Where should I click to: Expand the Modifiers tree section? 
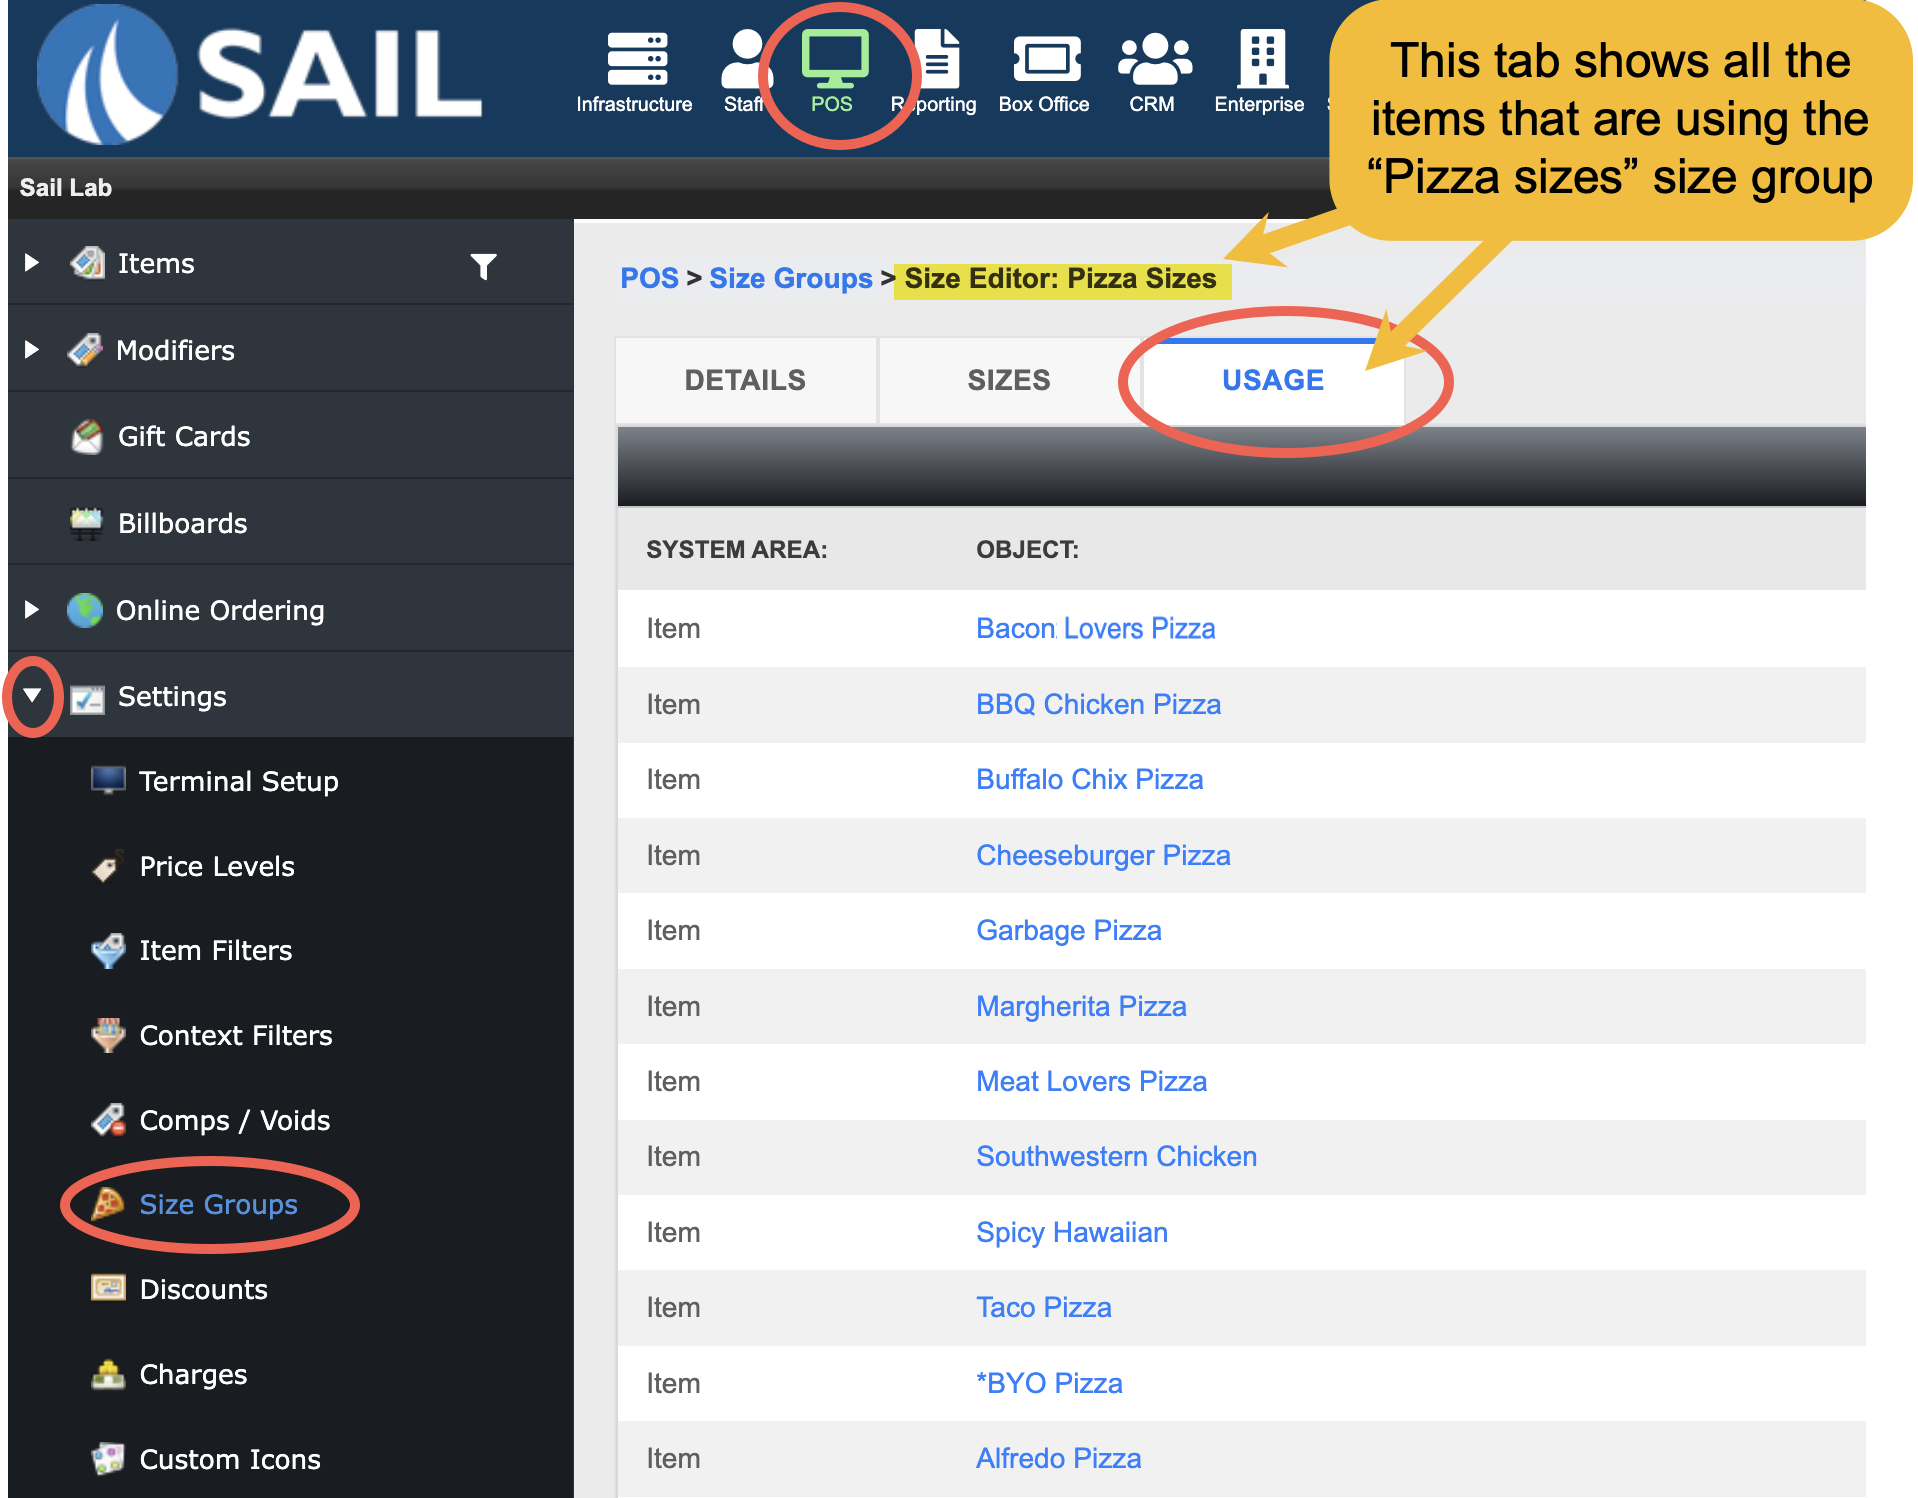point(32,350)
